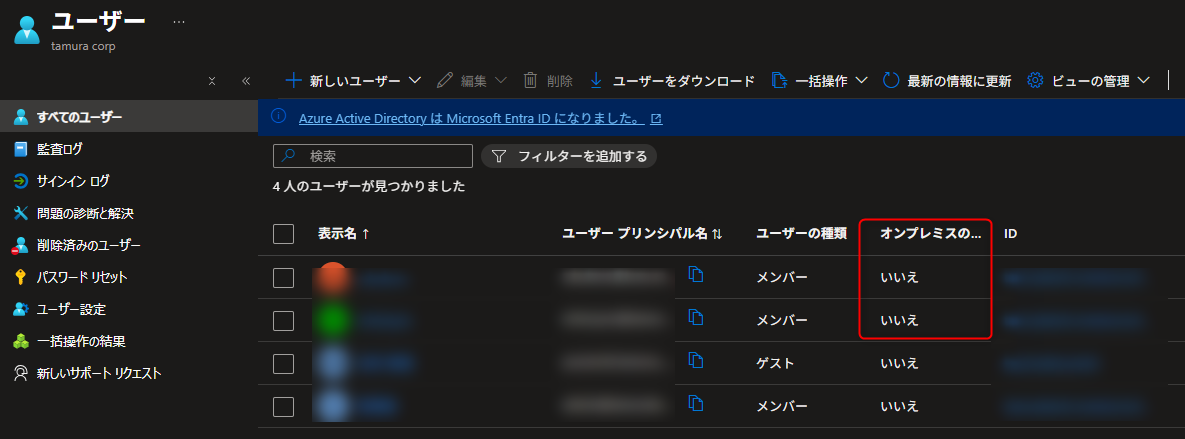Copy principal name in the ゲスト row
The width and height of the screenshot is (1185, 439).
(696, 360)
